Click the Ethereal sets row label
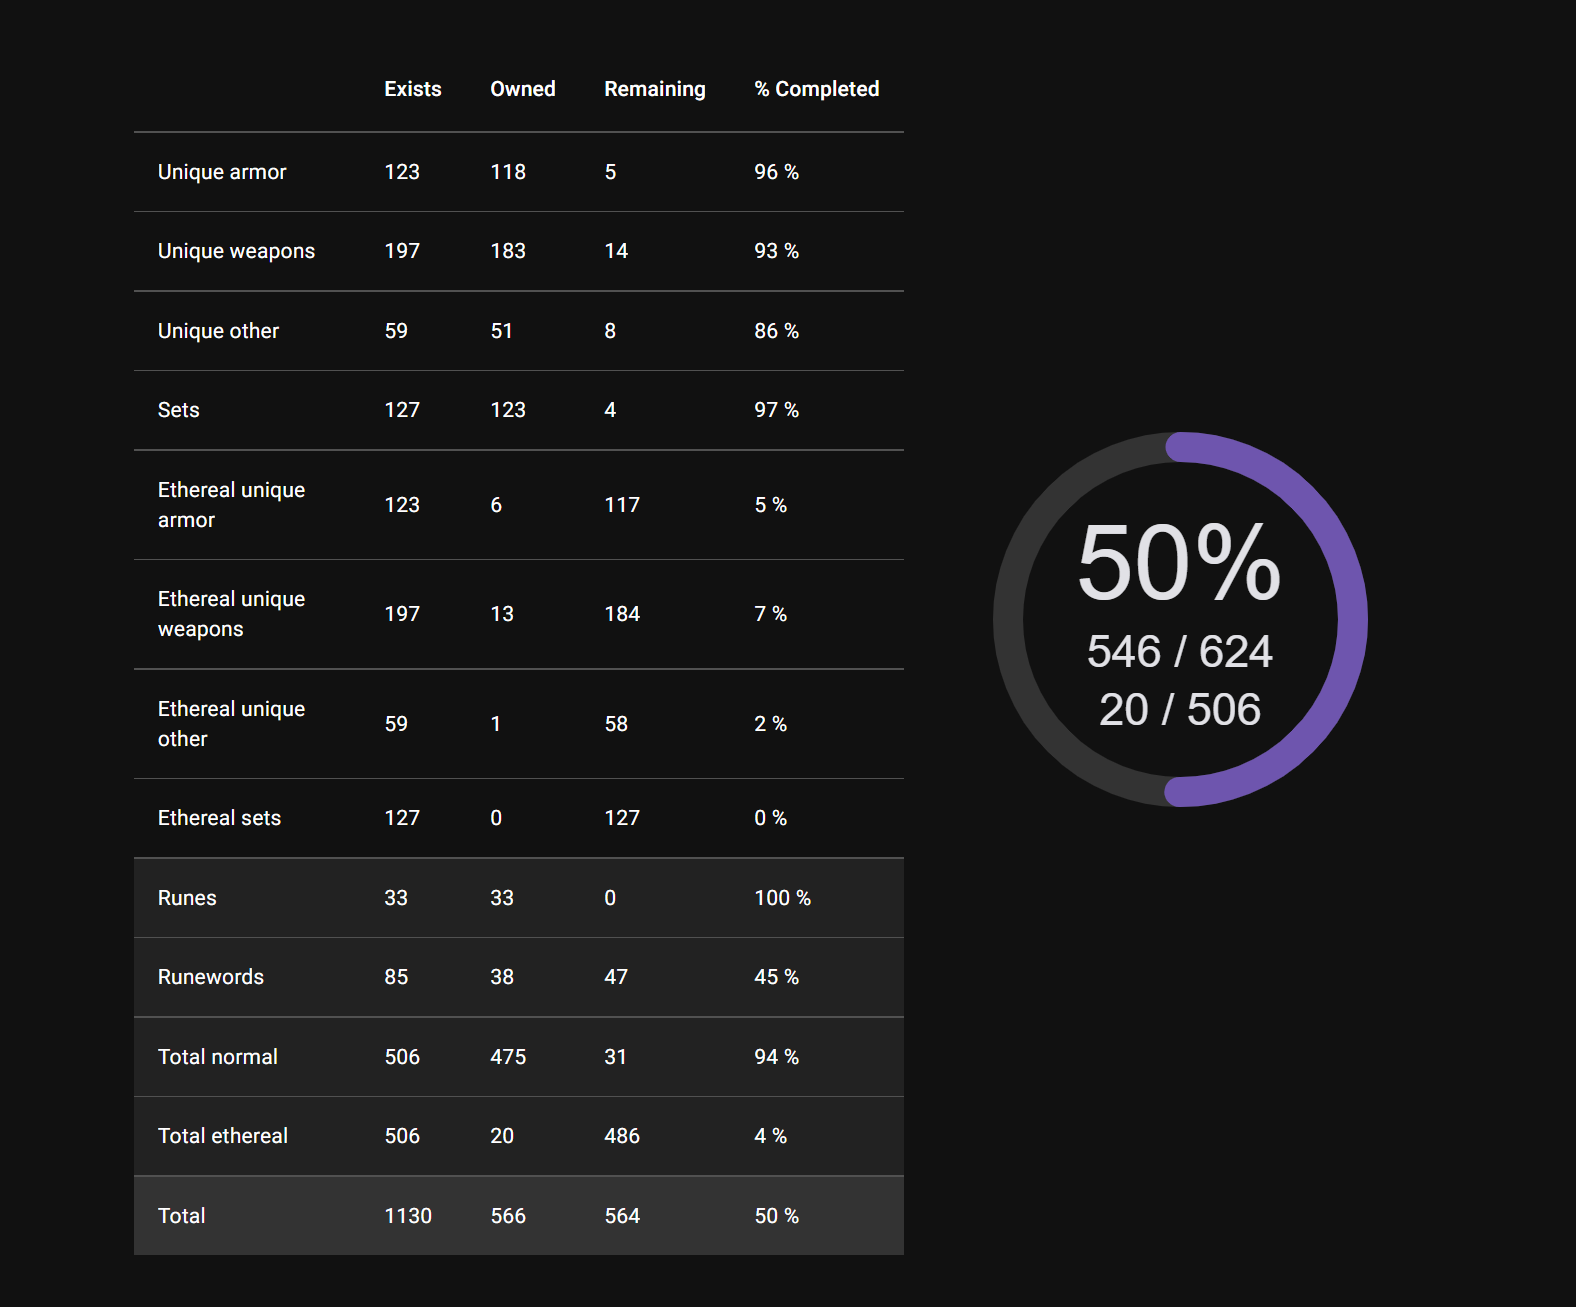The image size is (1576, 1307). coord(219,818)
